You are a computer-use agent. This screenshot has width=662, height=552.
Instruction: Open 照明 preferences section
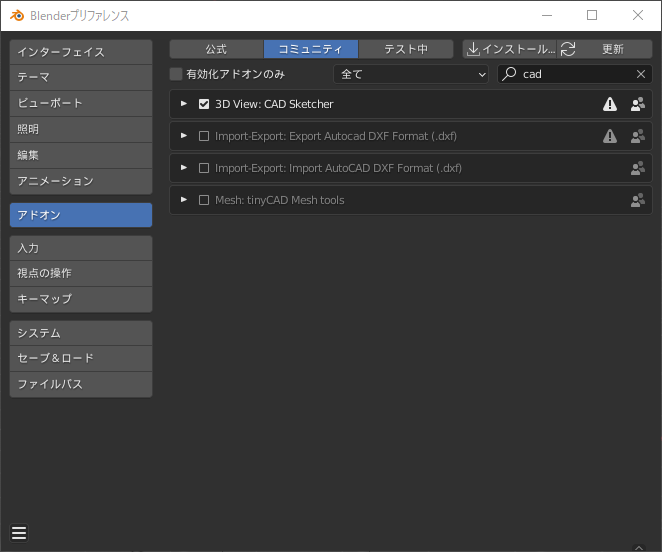click(81, 129)
